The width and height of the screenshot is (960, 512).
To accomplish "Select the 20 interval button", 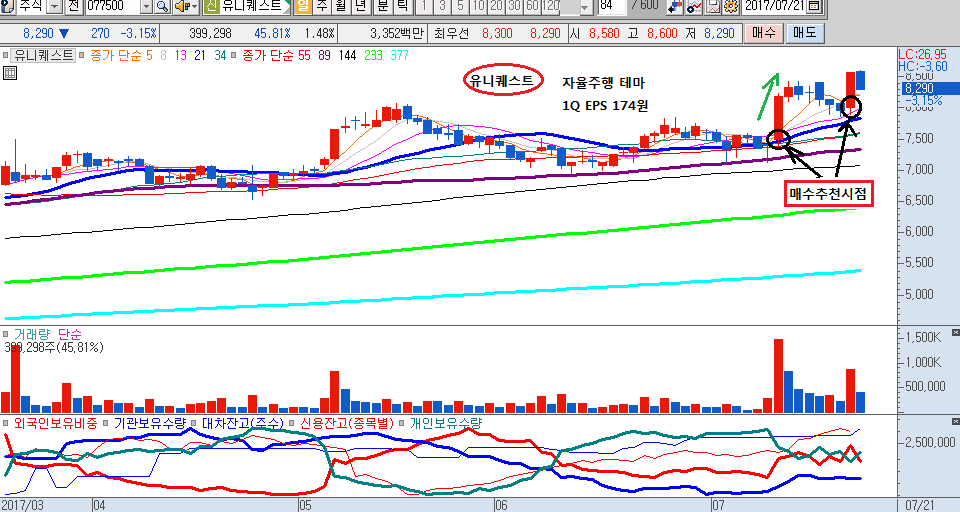I will (497, 7).
